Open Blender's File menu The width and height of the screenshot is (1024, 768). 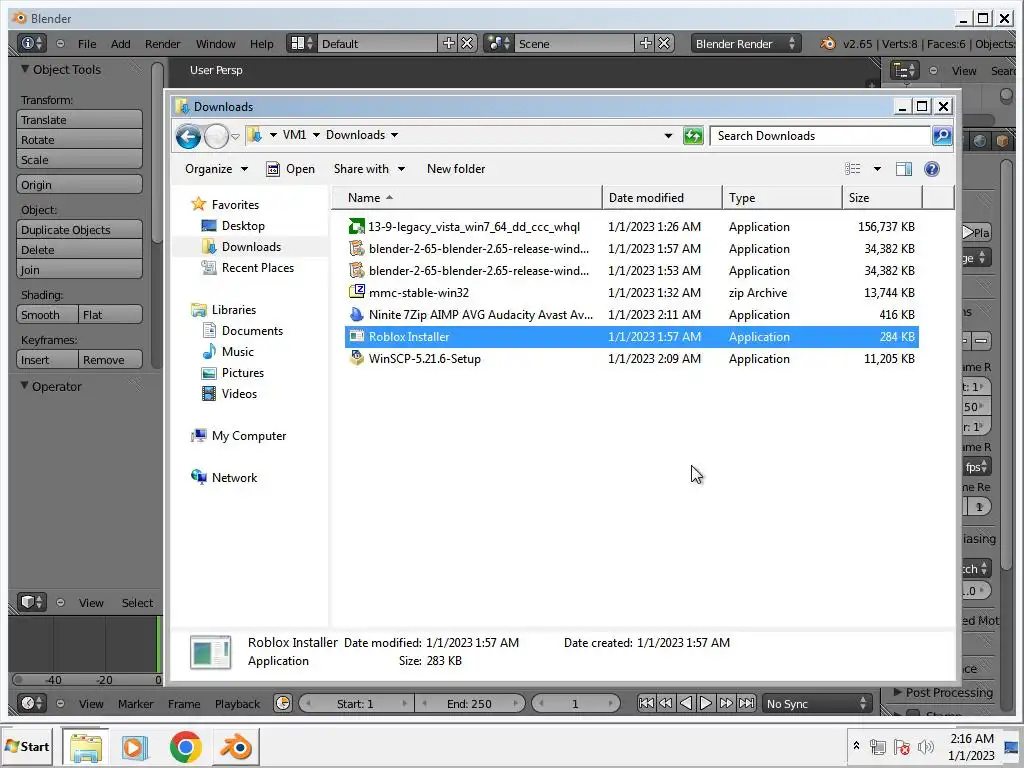(87, 44)
